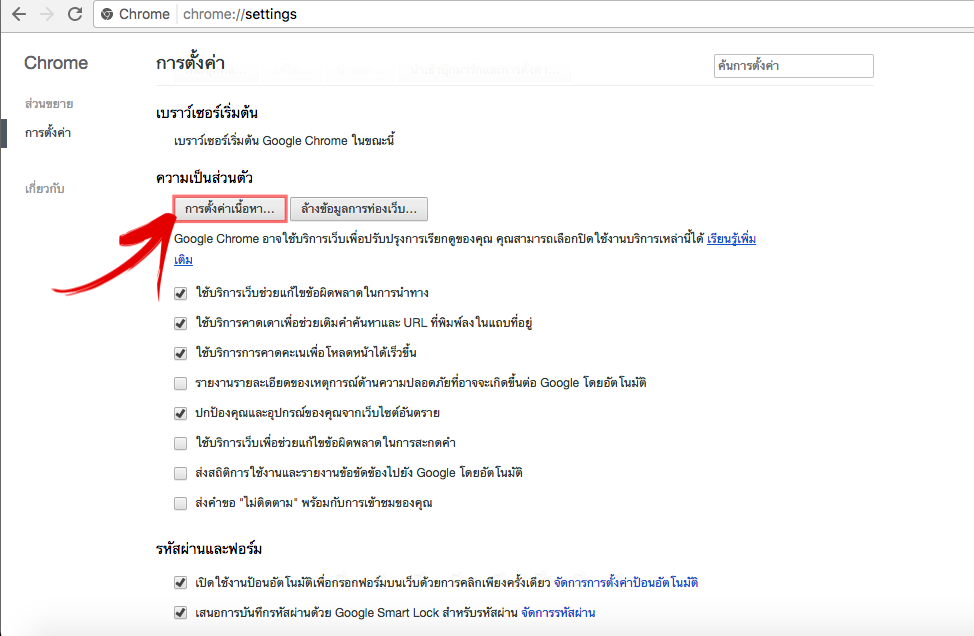Open the การตั้งค่าเนื้อหา... content settings button
Viewport: 974px width, 636px height.
[x=230, y=209]
